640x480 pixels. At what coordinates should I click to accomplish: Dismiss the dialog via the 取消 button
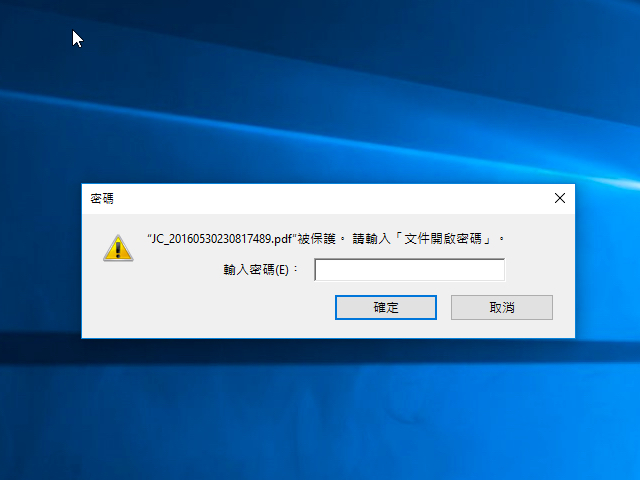[502, 307]
